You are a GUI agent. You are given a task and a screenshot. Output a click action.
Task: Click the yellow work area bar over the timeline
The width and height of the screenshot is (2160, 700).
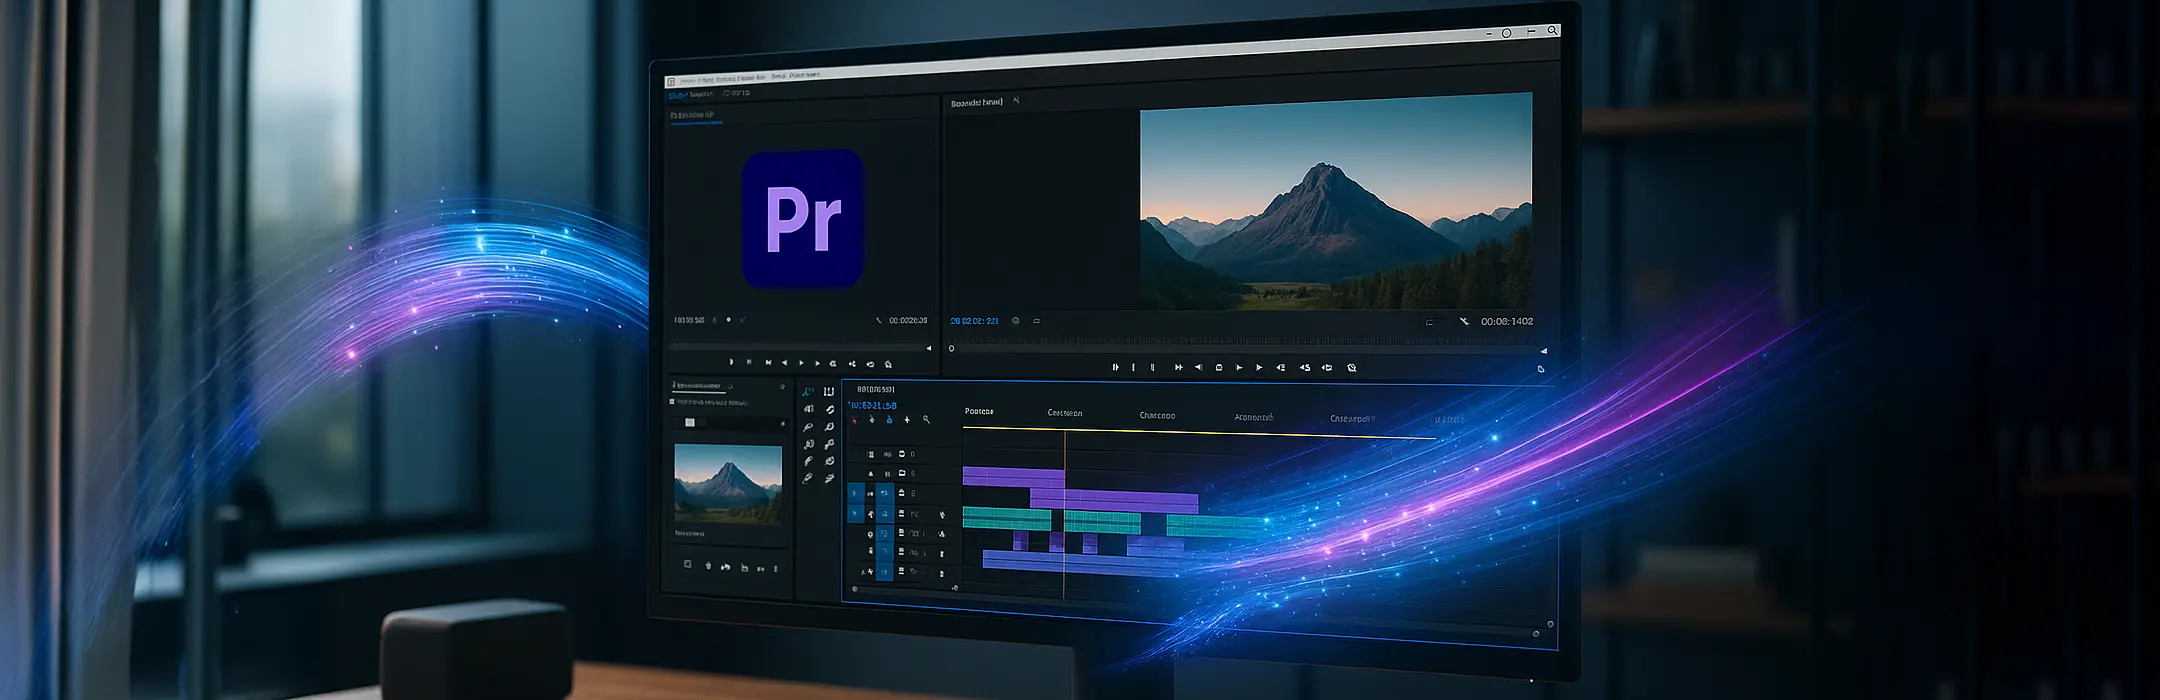pyautogui.click(x=1199, y=433)
